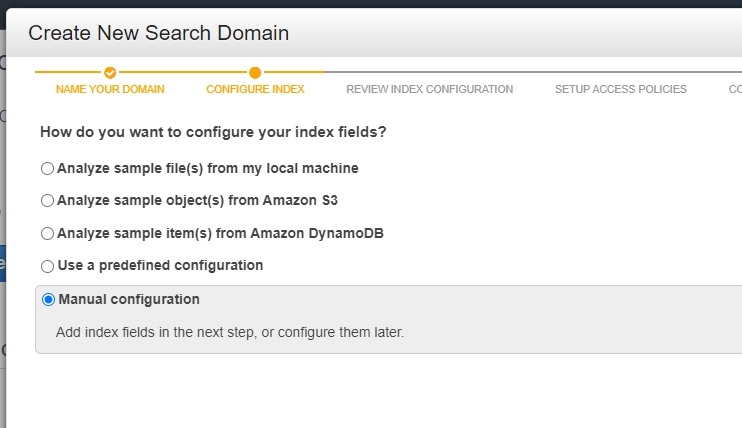Go to the Name Your Domain step label

point(110,89)
